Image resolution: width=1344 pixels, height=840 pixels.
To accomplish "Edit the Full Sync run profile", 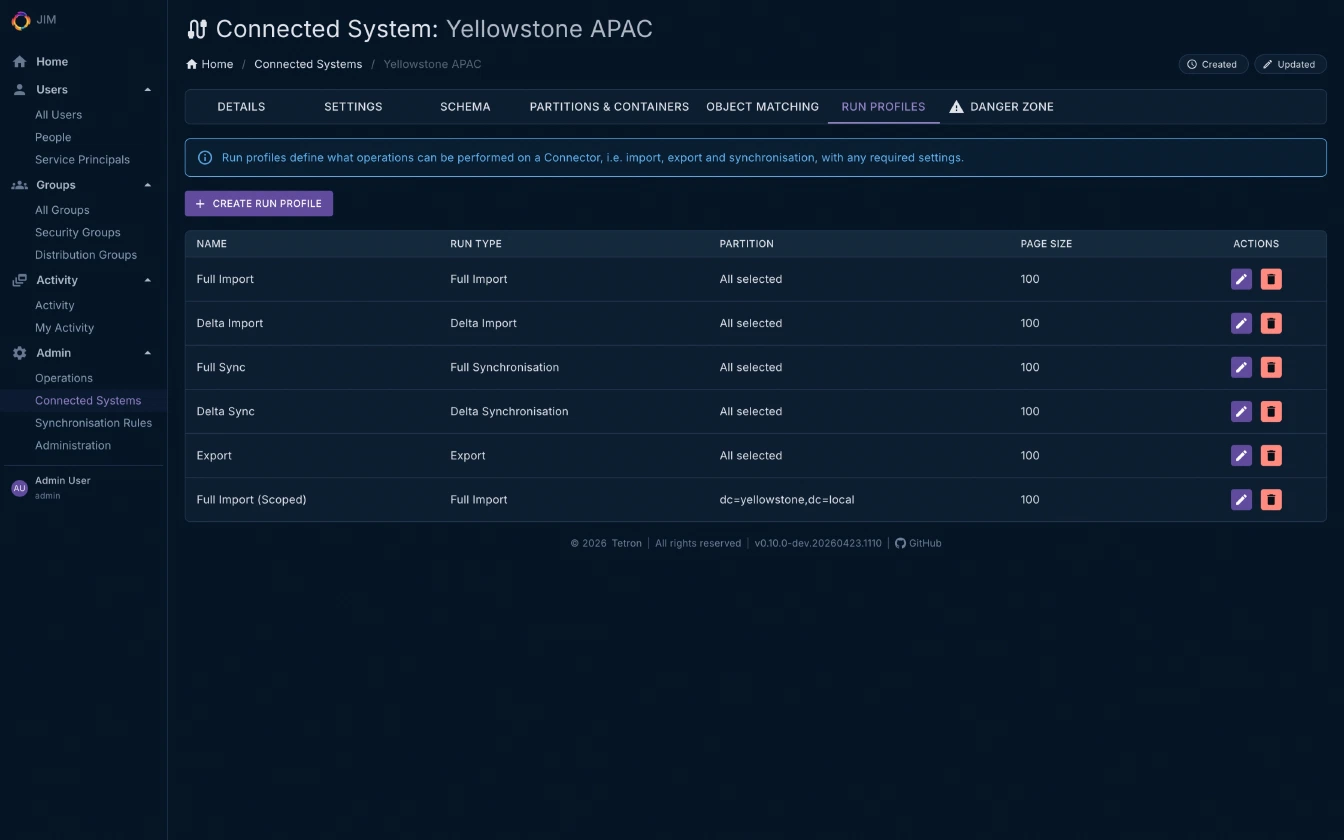I will [x=1241, y=367].
